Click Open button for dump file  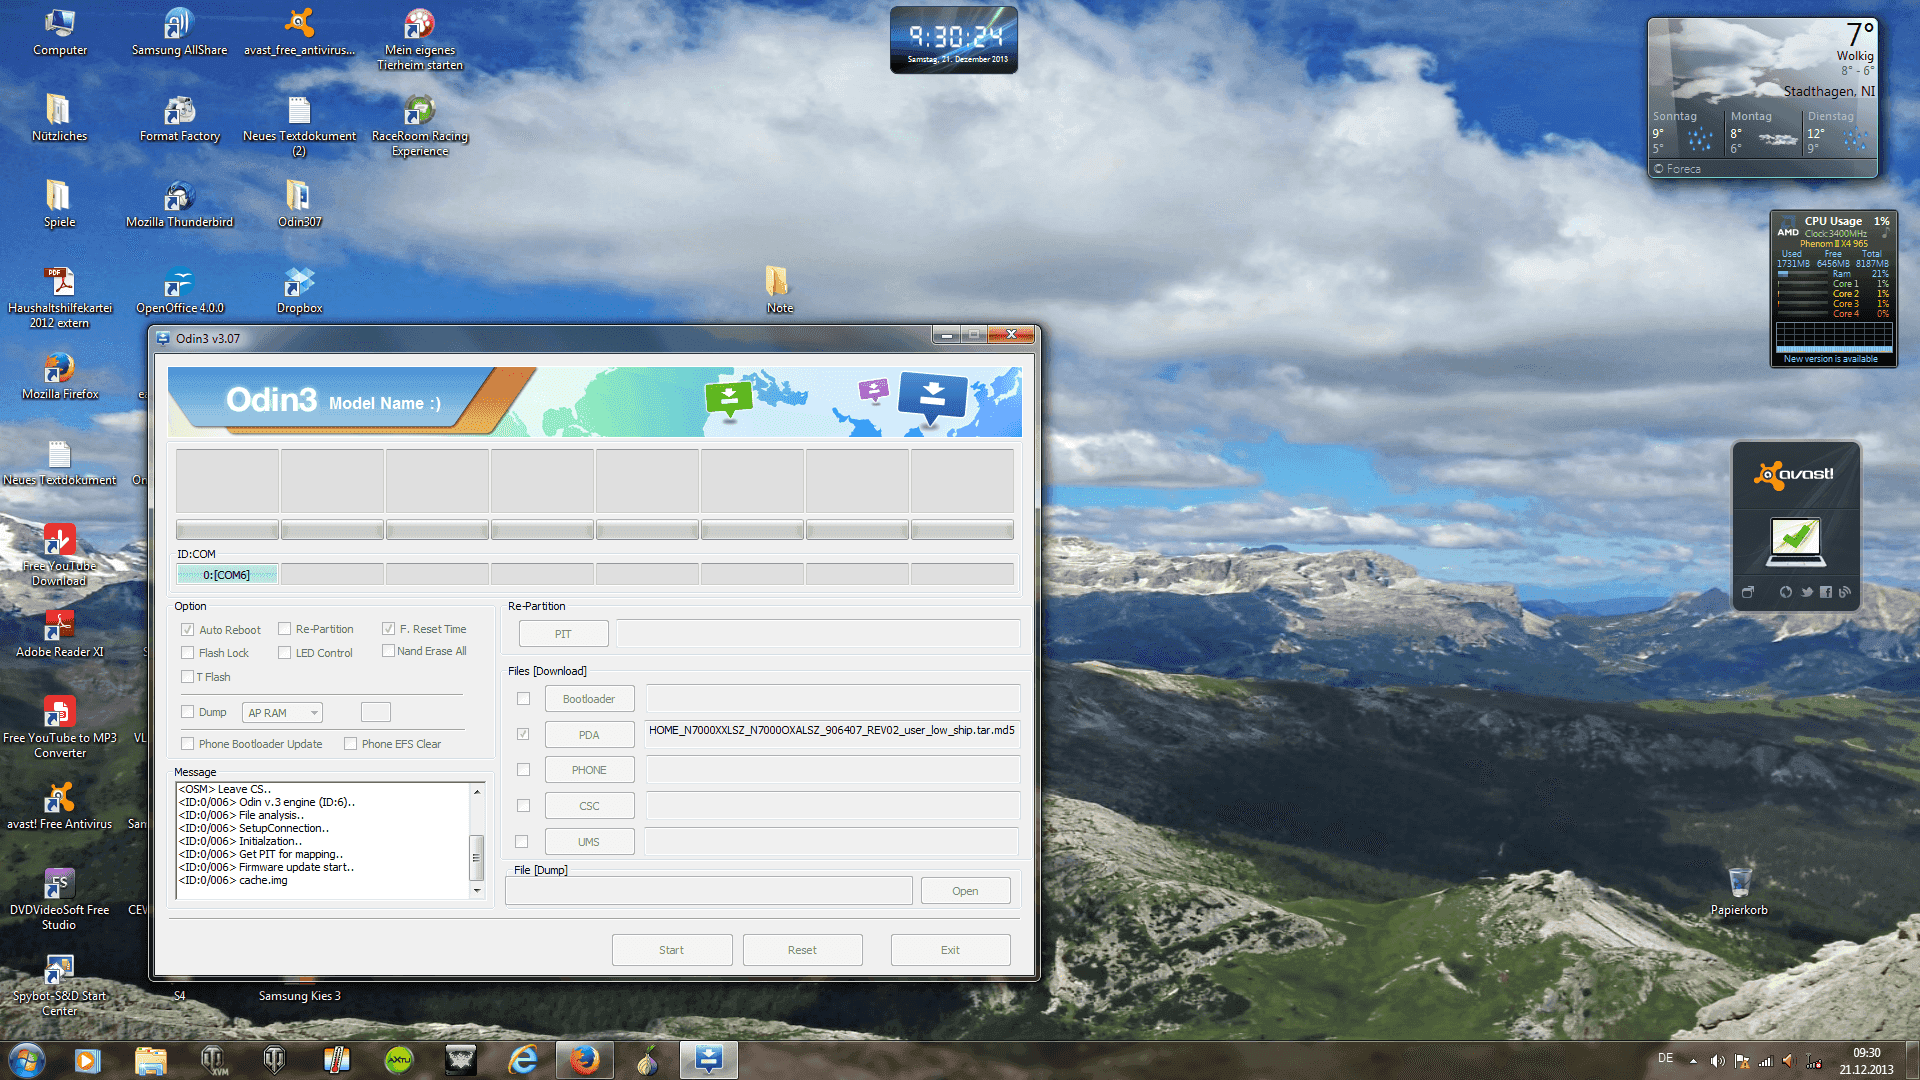click(x=965, y=891)
